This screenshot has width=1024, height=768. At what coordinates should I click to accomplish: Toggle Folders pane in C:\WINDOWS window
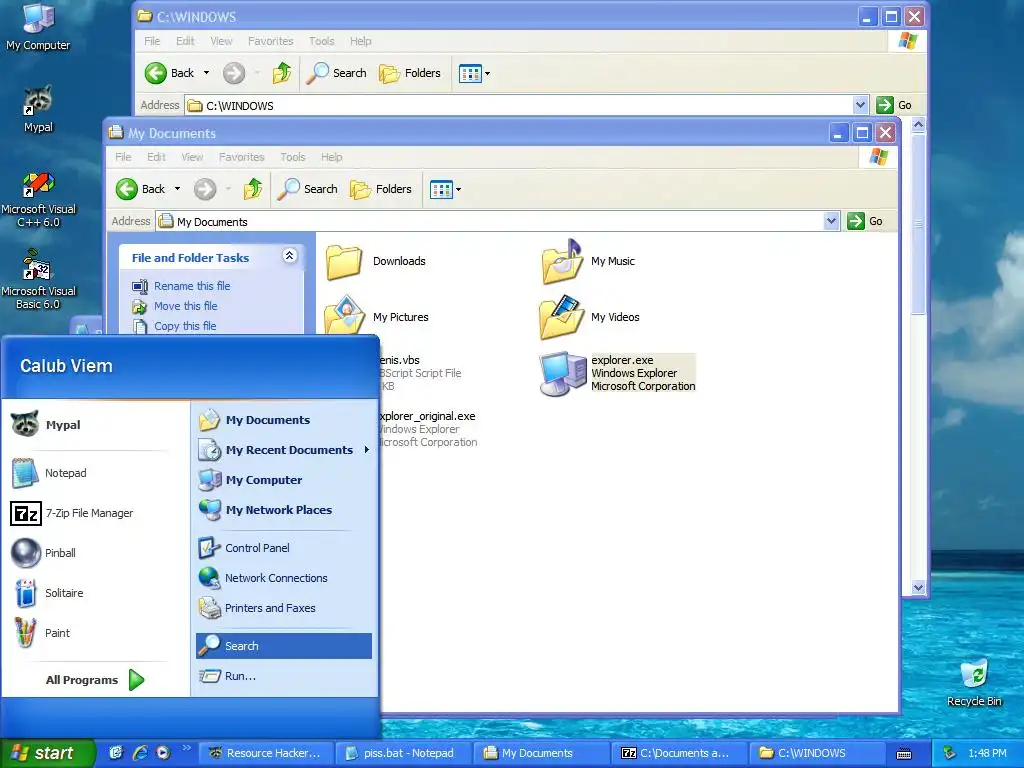pyautogui.click(x=410, y=73)
